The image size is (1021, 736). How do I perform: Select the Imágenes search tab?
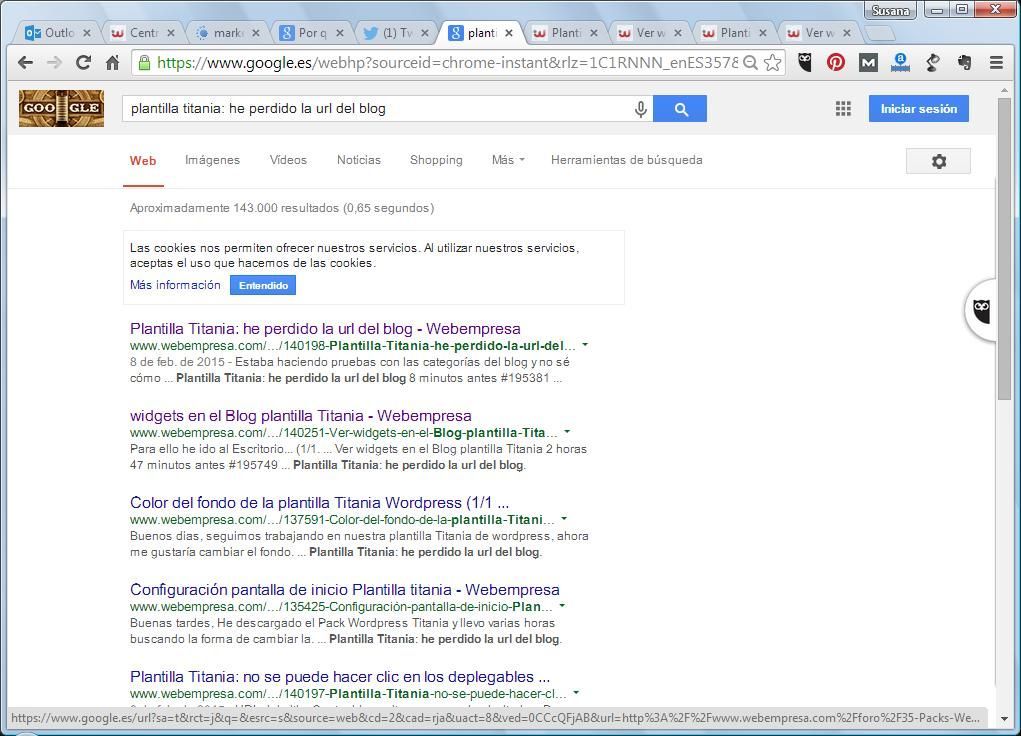tap(212, 160)
